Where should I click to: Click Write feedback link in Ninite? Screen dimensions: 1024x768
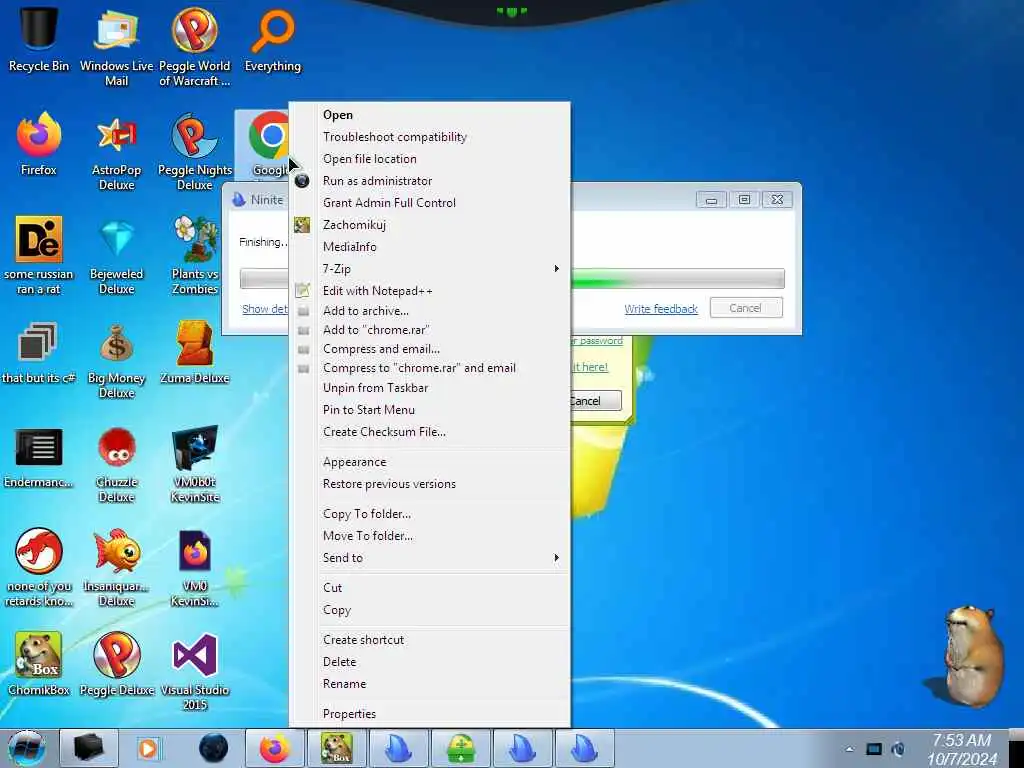click(x=661, y=309)
